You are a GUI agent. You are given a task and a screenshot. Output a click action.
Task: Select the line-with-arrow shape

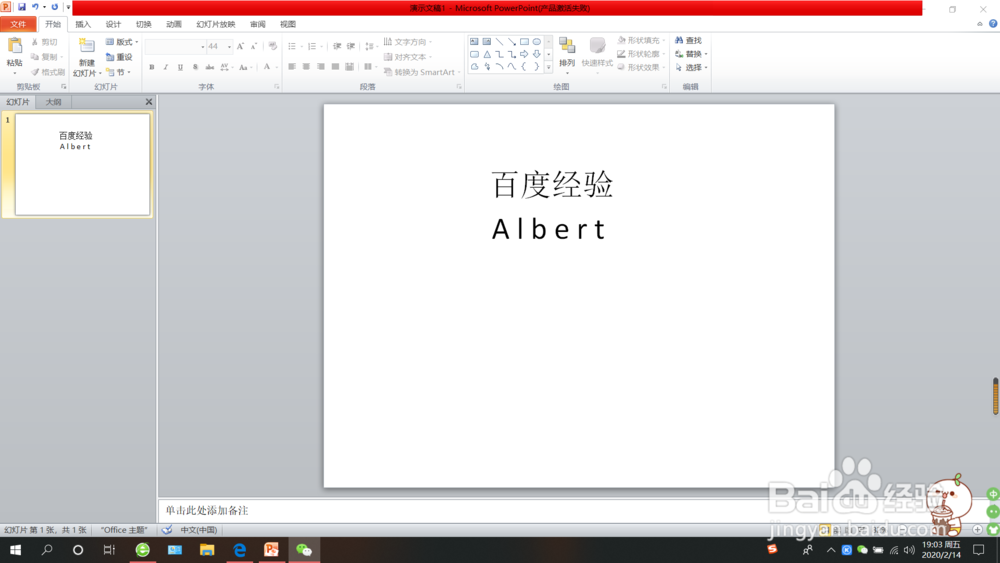pos(511,41)
